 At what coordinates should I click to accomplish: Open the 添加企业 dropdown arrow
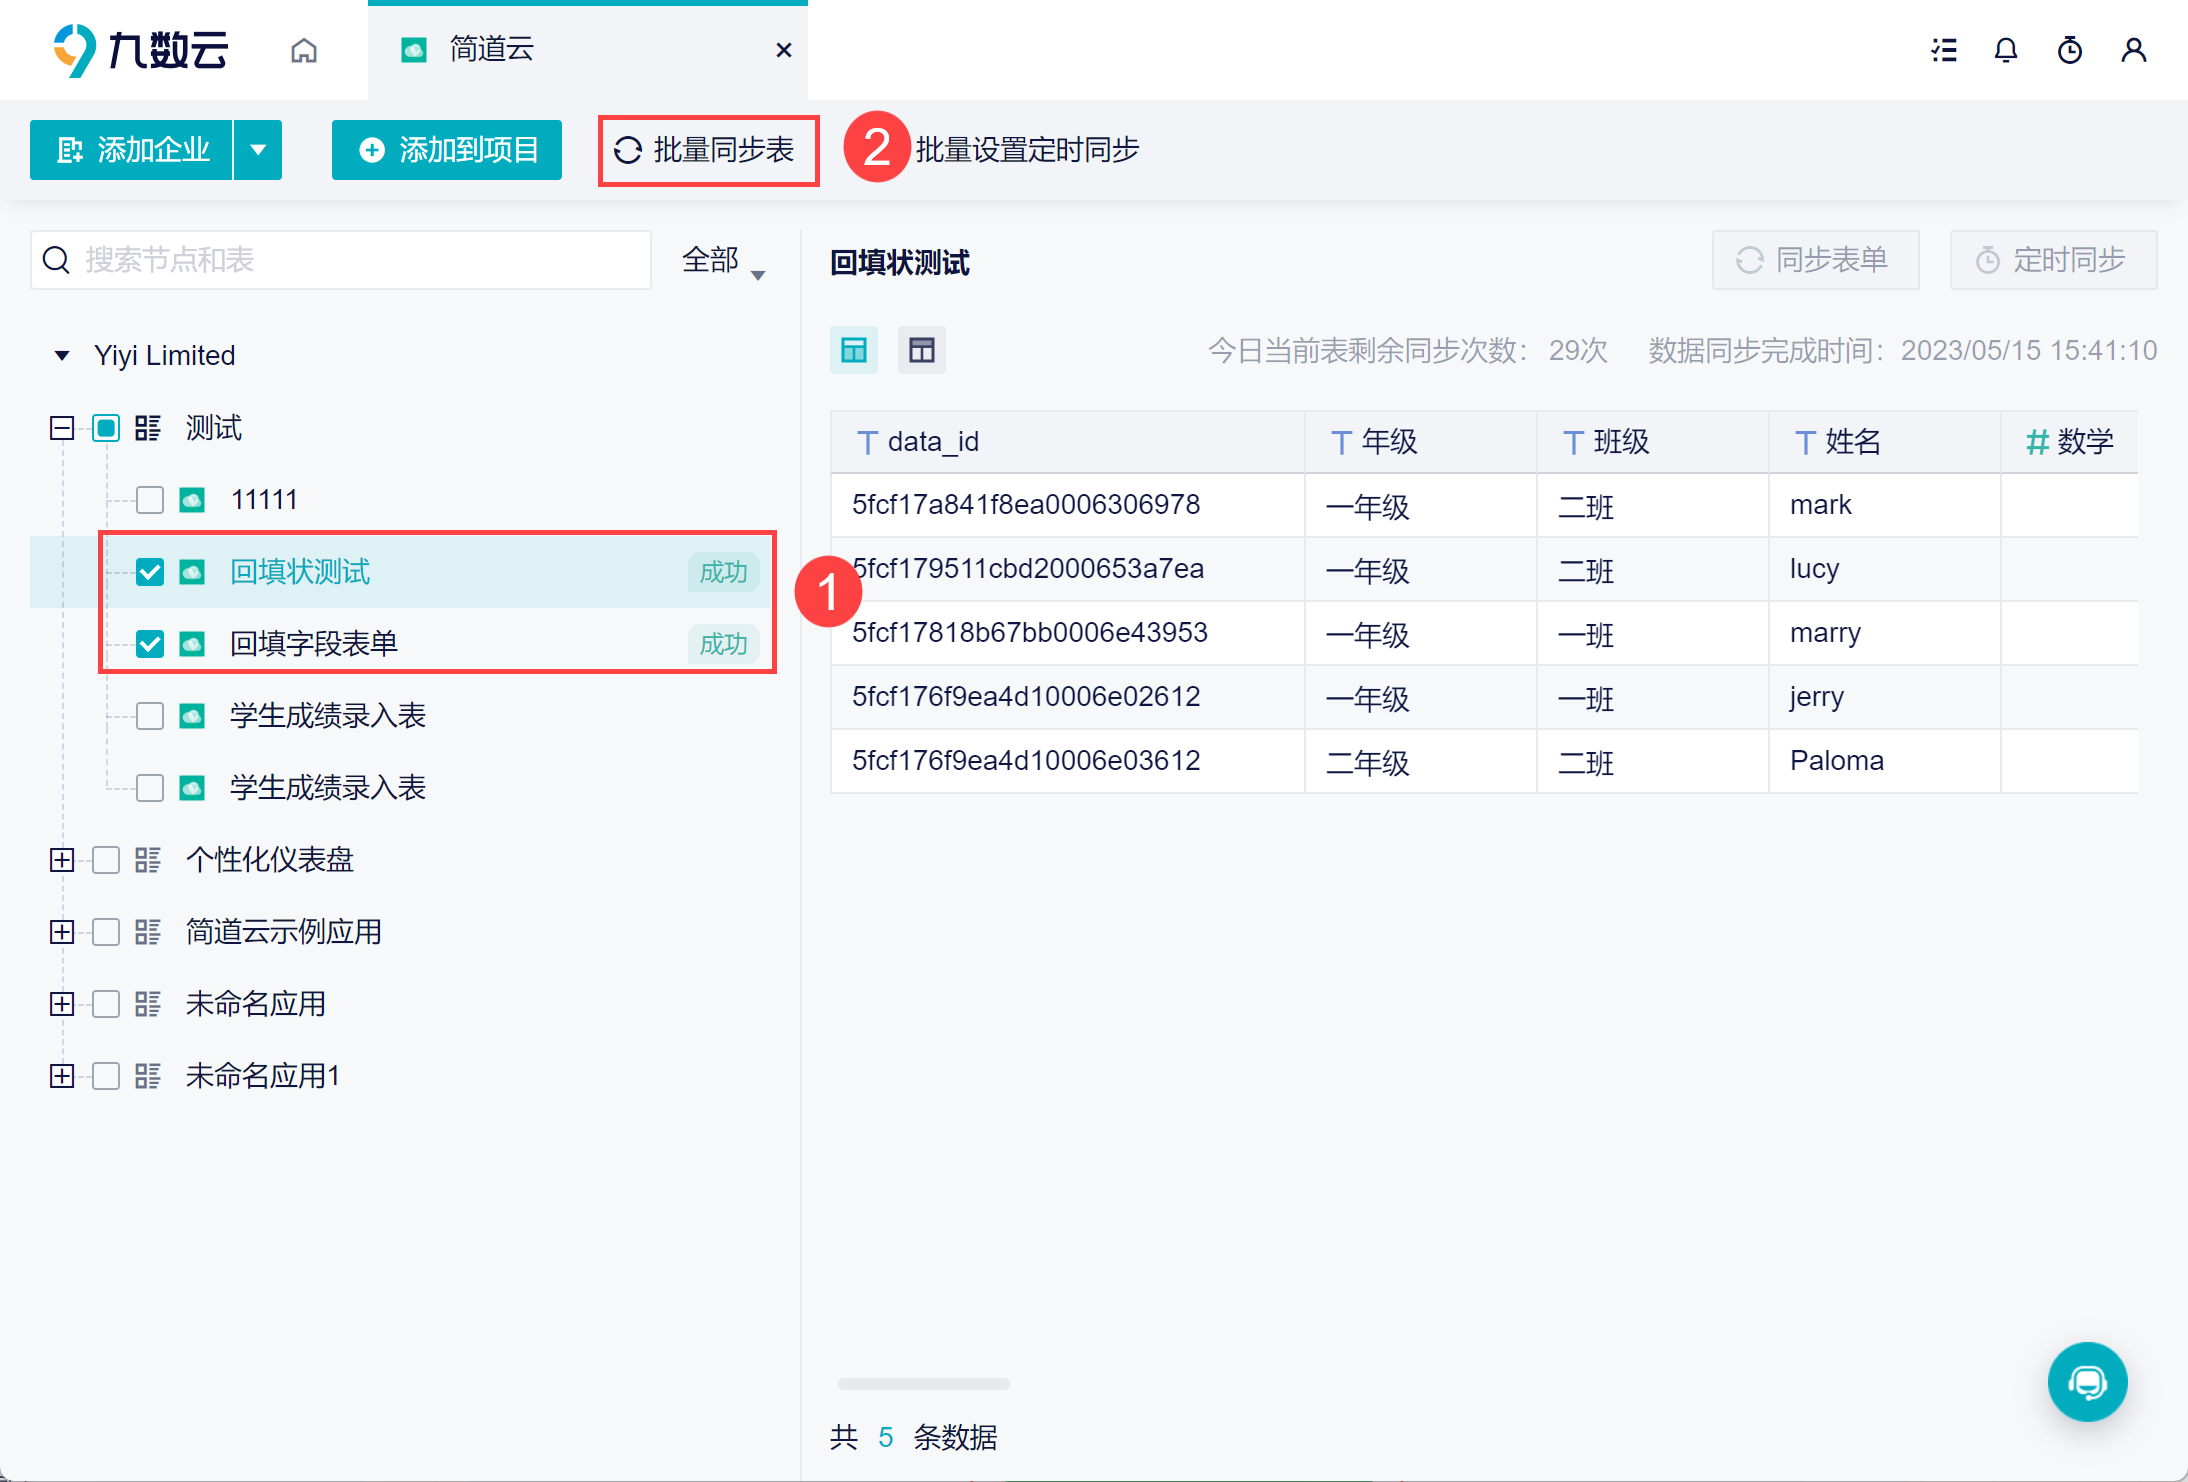[258, 150]
